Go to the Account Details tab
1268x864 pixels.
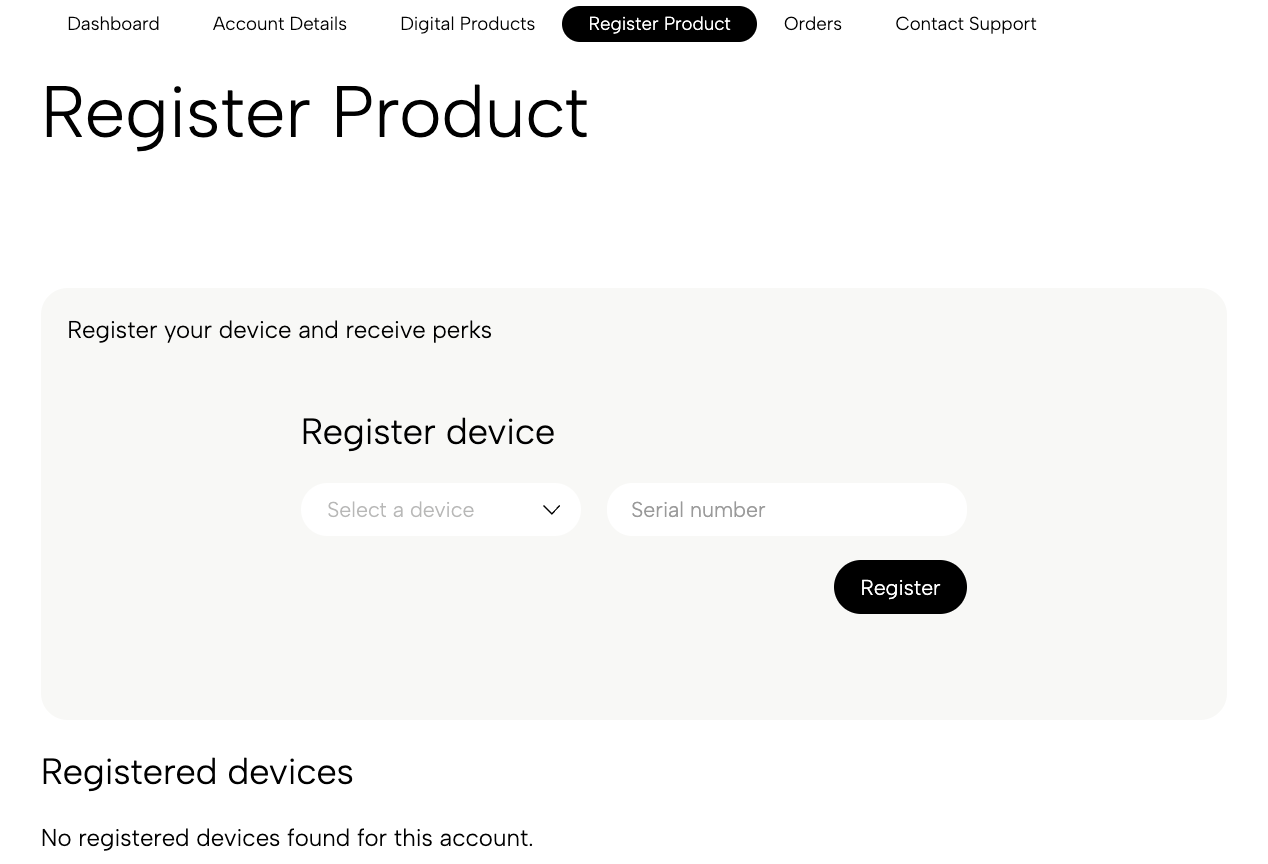tap(279, 24)
